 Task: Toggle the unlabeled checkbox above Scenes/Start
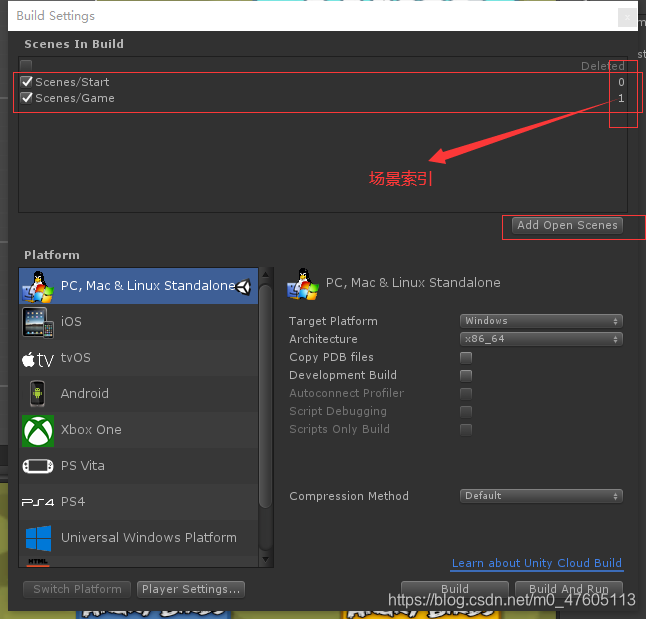26,65
